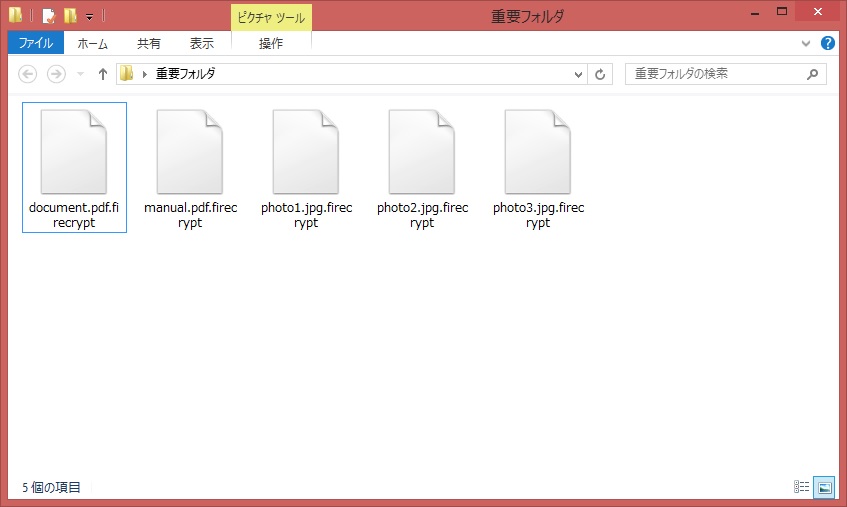Screen dimensions: 847x507
Task: Switch to large icons view in status bar
Action: pos(824,487)
